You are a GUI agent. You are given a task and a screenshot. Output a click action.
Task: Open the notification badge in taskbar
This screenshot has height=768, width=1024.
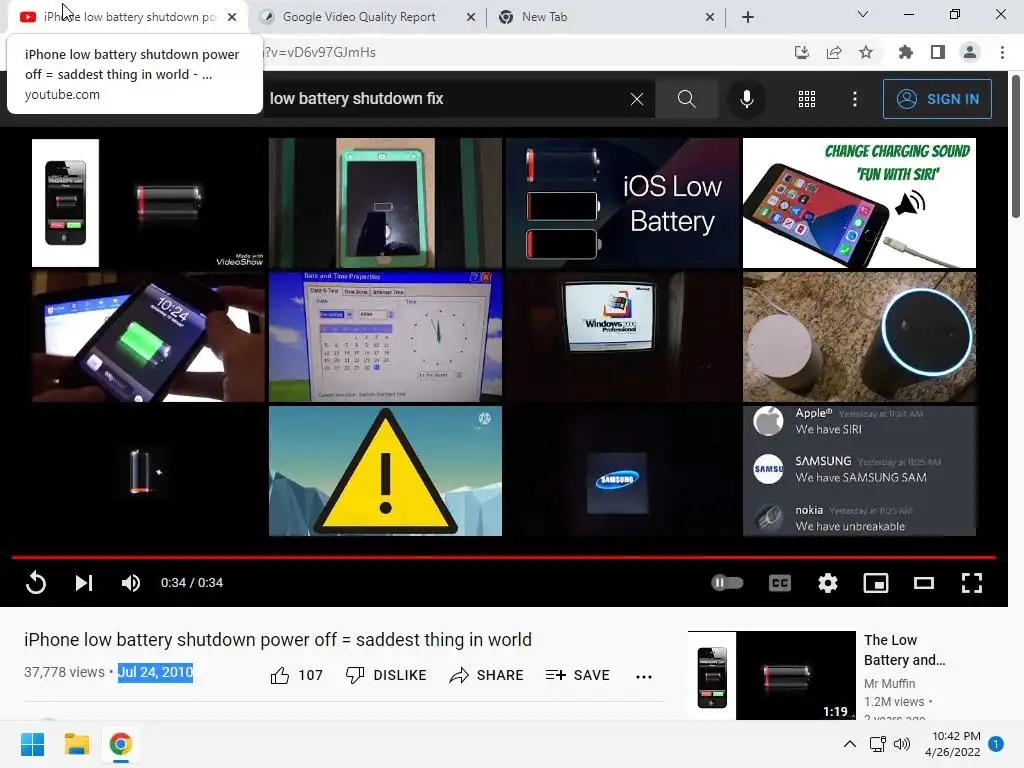click(x=996, y=744)
